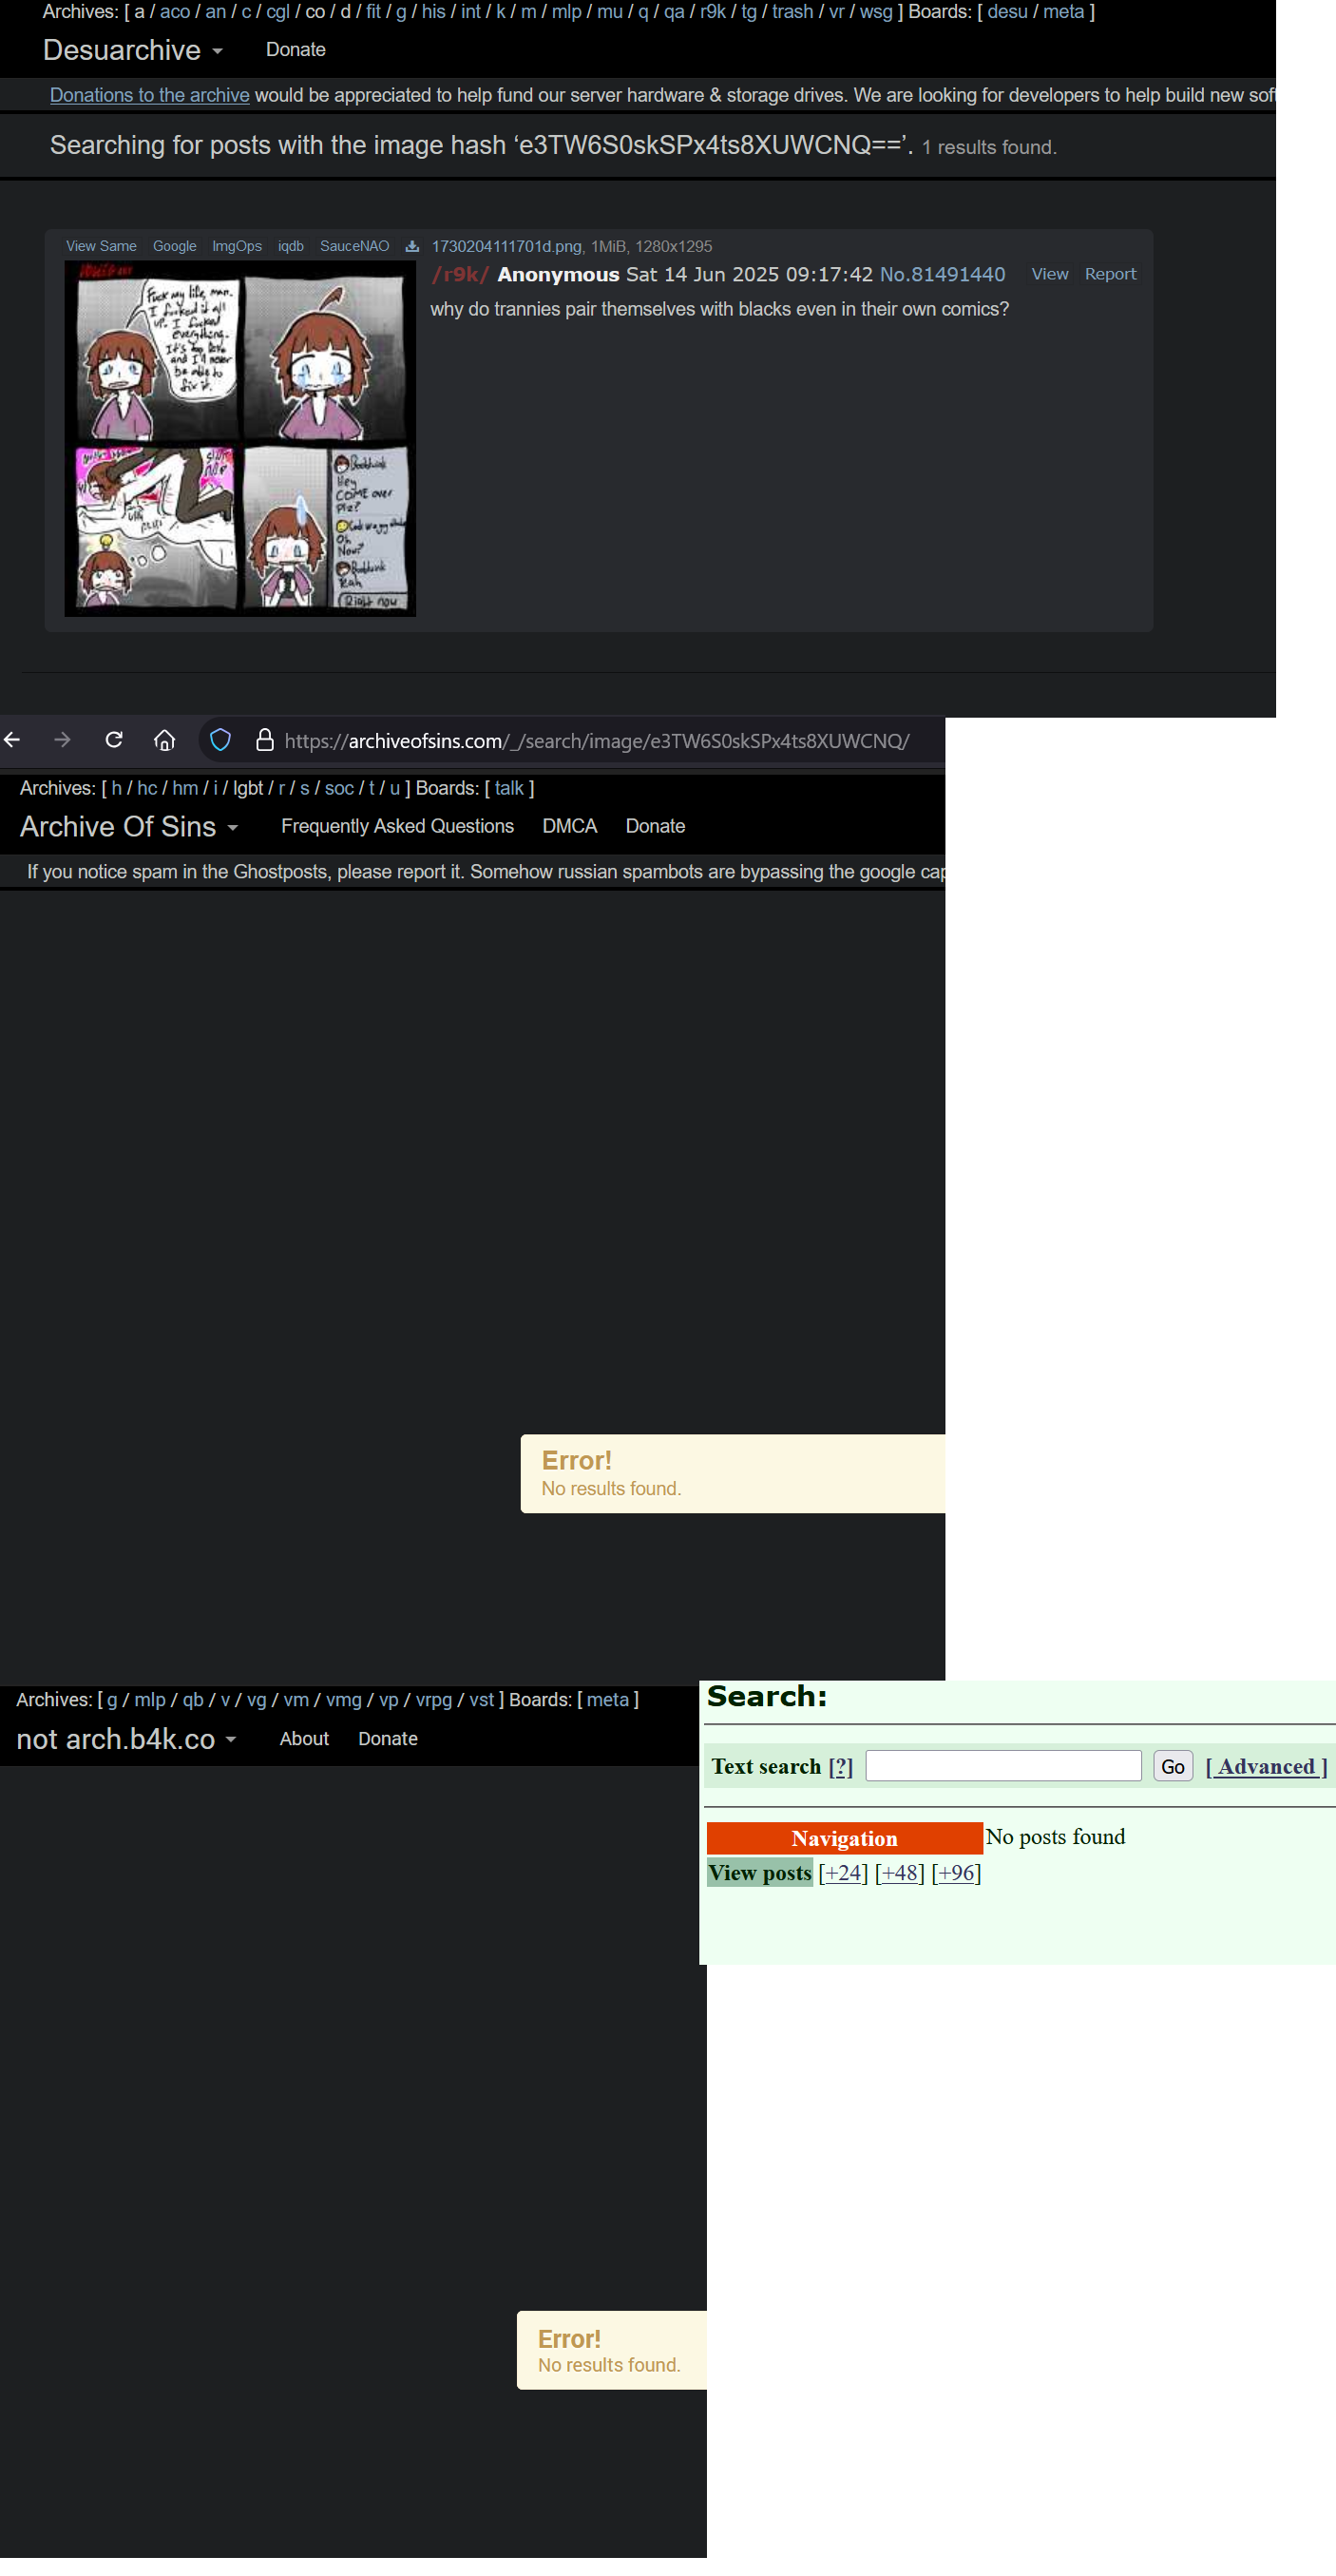
Task: Follow the 'Donations to the archive' link
Action: pos(150,95)
